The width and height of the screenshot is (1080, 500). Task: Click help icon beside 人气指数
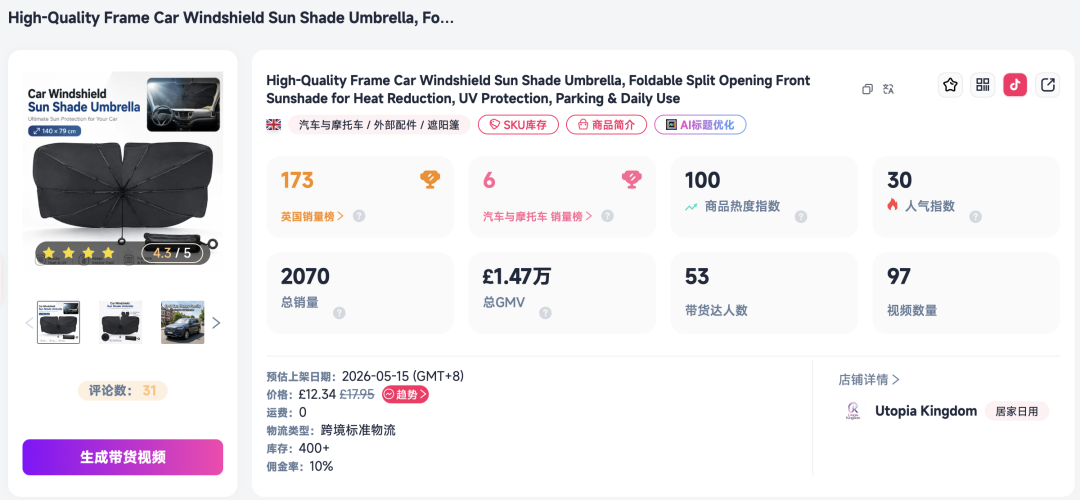pos(975,216)
